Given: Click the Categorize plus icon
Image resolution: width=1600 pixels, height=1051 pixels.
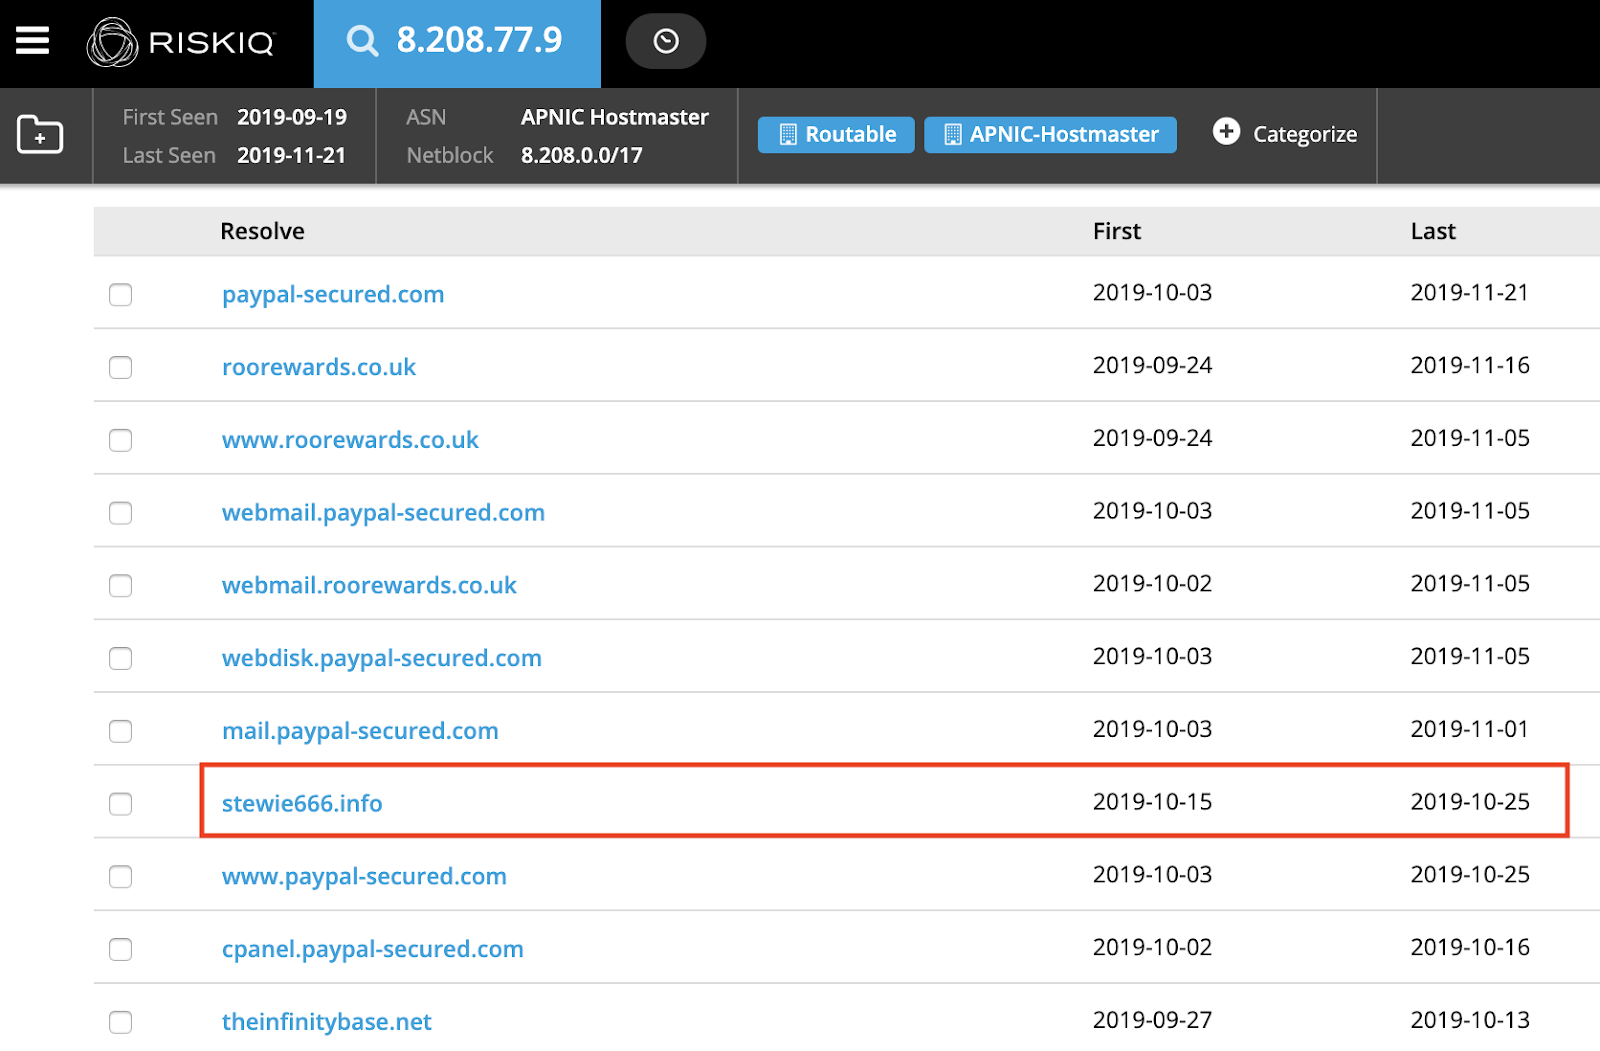Looking at the screenshot, I should pyautogui.click(x=1226, y=132).
